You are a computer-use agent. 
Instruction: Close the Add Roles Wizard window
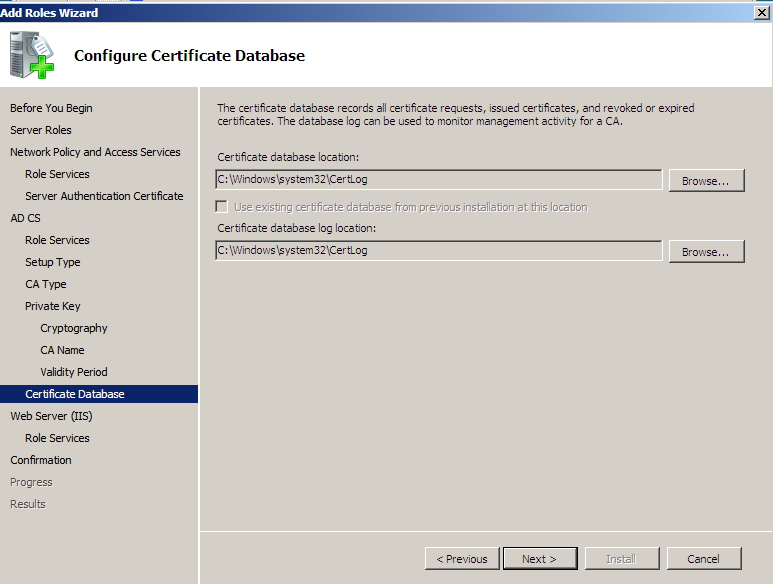(762, 12)
